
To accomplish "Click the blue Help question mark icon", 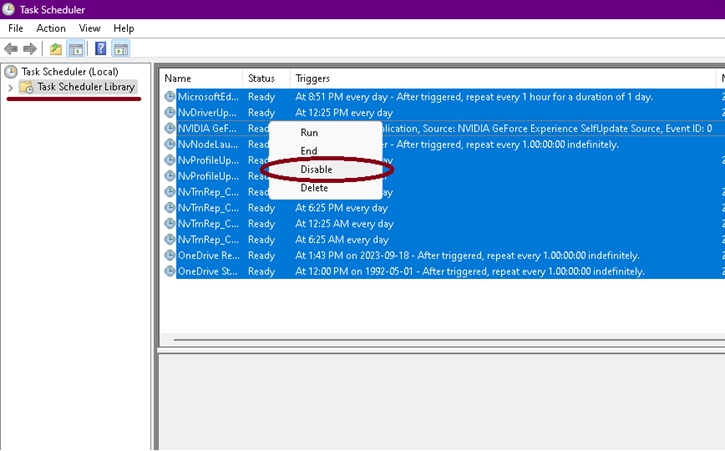I will click(x=100, y=49).
